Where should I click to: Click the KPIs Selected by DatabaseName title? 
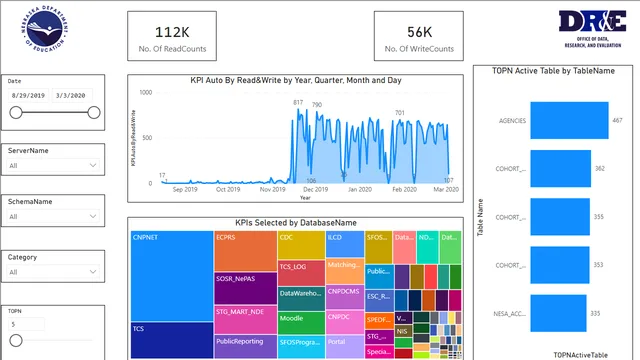pyautogui.click(x=296, y=223)
